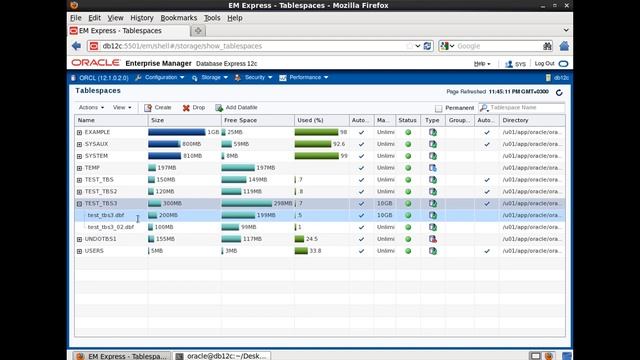Click the SYS user icon

509,64
